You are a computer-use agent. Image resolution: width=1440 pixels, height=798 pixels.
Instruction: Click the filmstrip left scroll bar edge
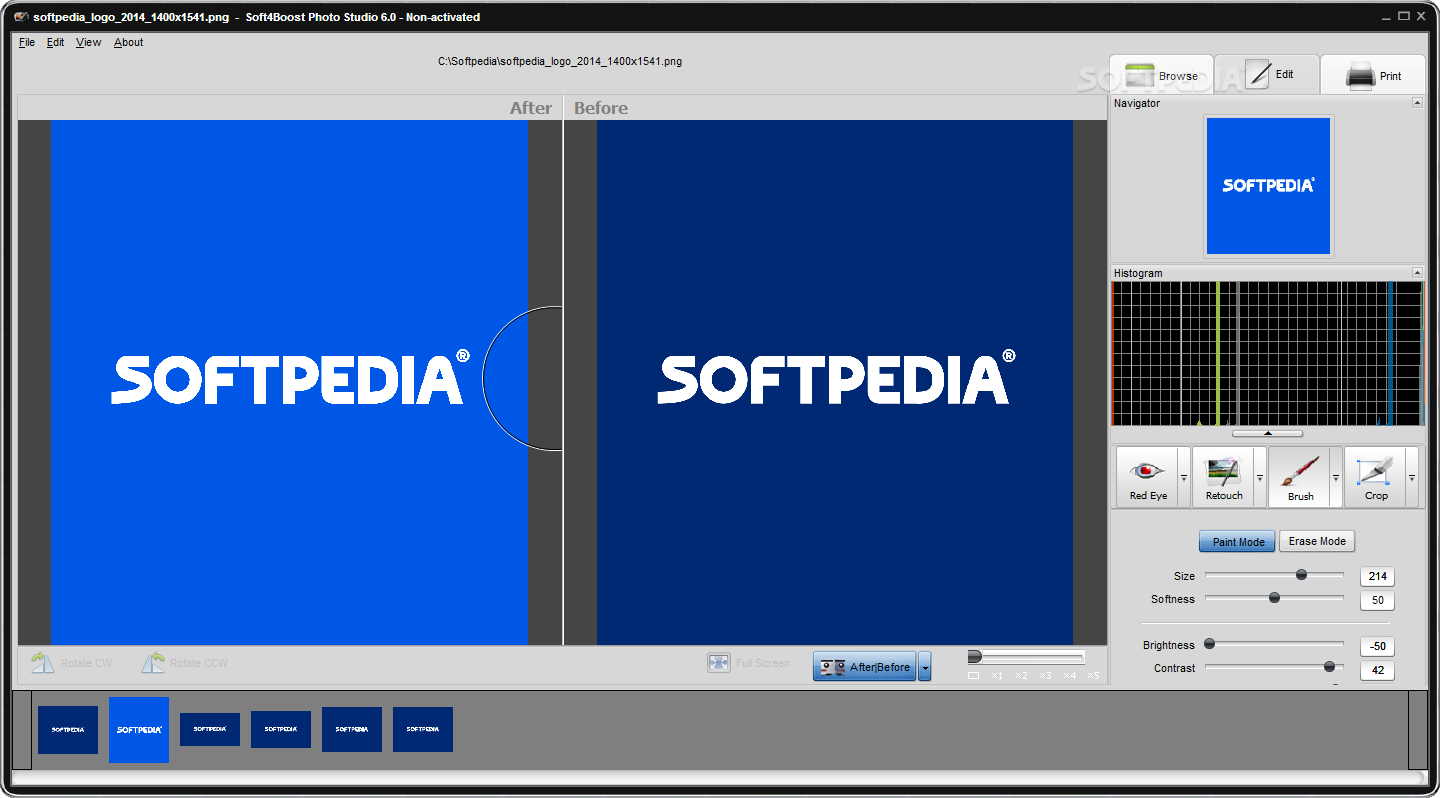pos(22,730)
